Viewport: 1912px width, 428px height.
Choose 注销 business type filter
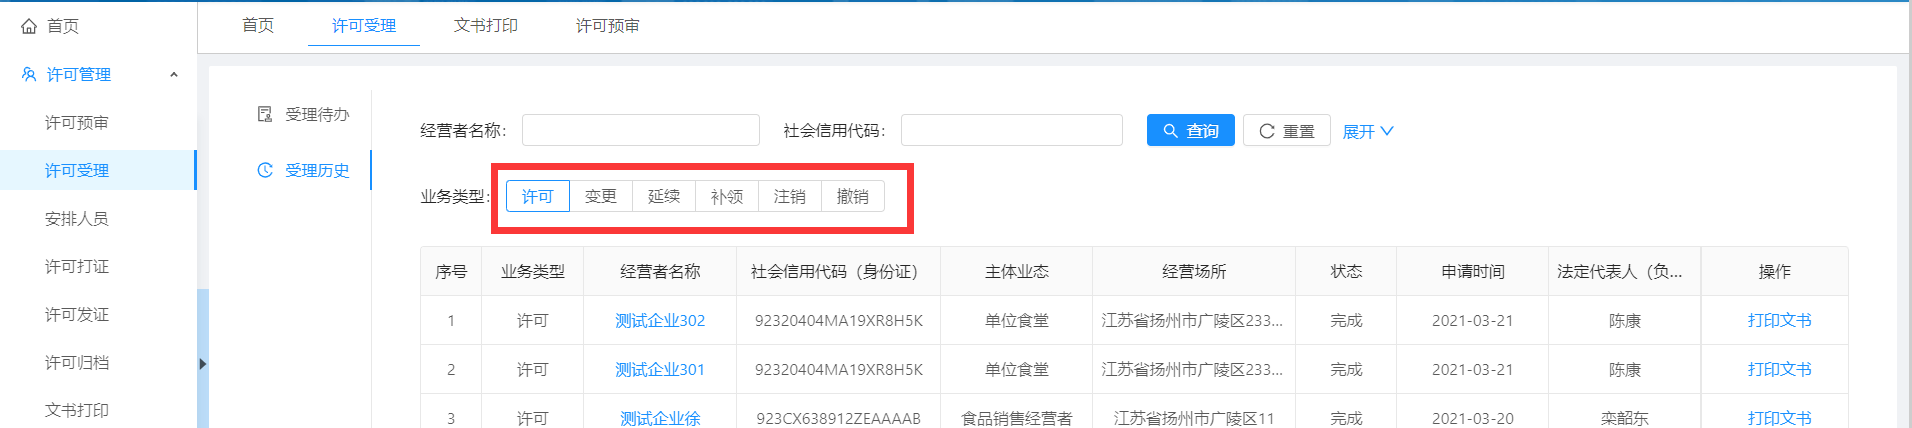click(x=790, y=196)
